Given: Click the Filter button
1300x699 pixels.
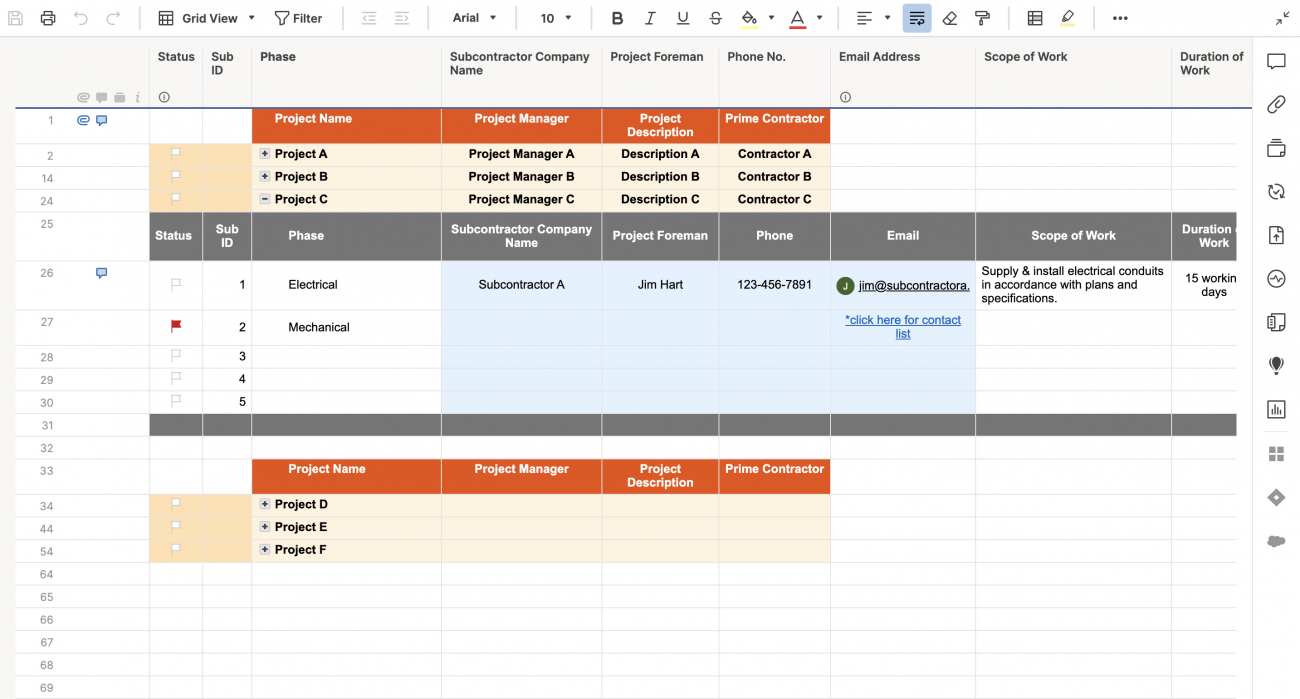Looking at the screenshot, I should click(x=298, y=18).
